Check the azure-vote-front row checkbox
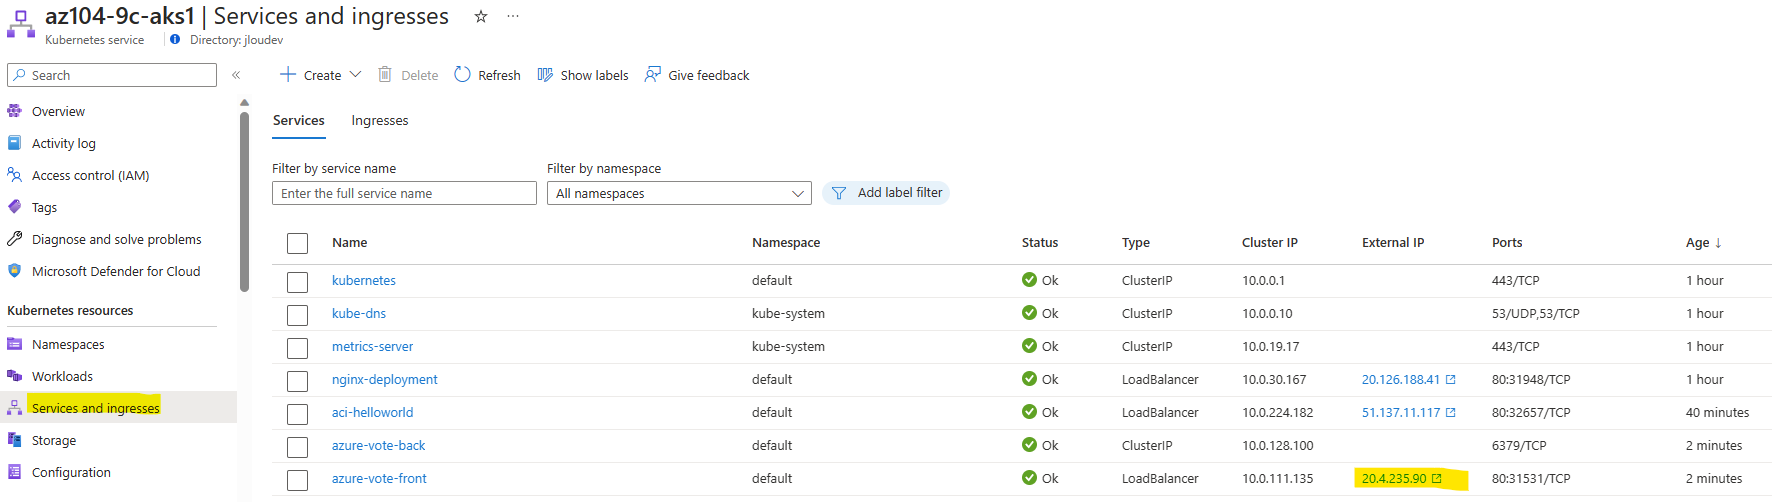 297,480
